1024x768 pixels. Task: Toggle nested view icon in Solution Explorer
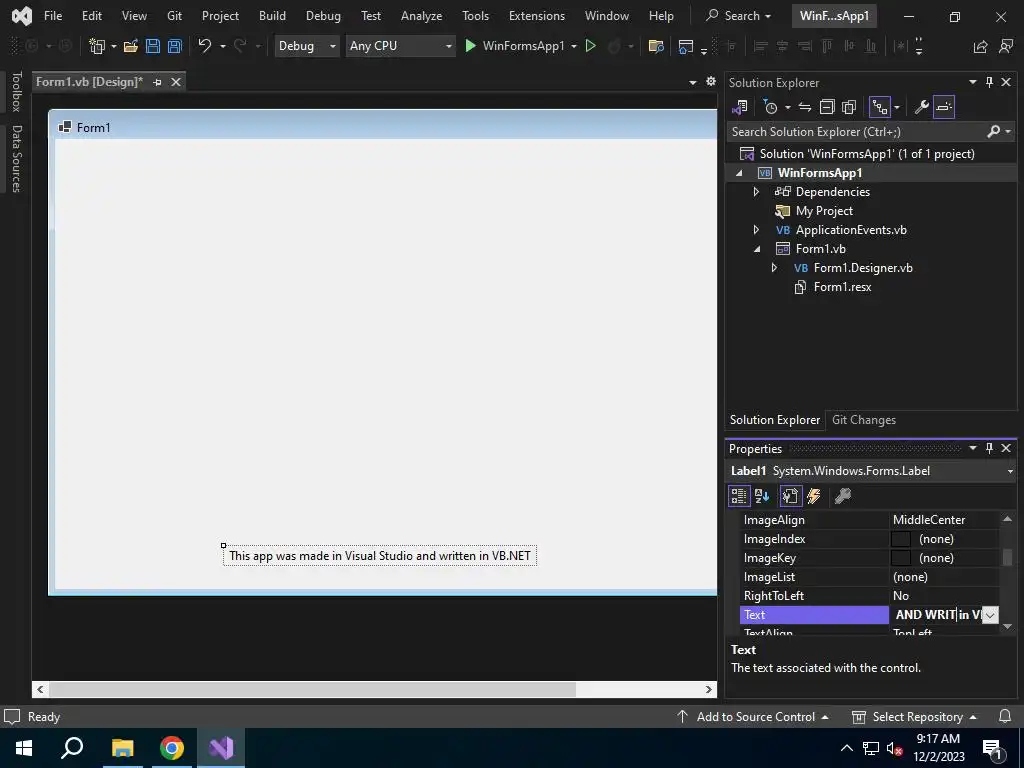point(880,107)
